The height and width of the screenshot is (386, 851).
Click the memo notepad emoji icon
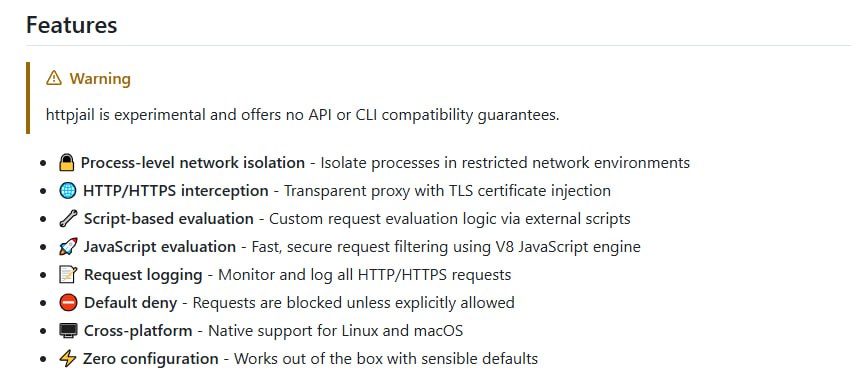[x=68, y=275]
